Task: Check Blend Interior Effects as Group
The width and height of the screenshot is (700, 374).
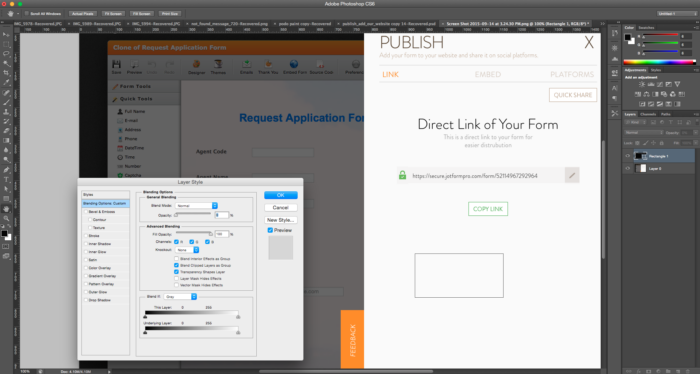Action: pyautogui.click(x=176, y=259)
